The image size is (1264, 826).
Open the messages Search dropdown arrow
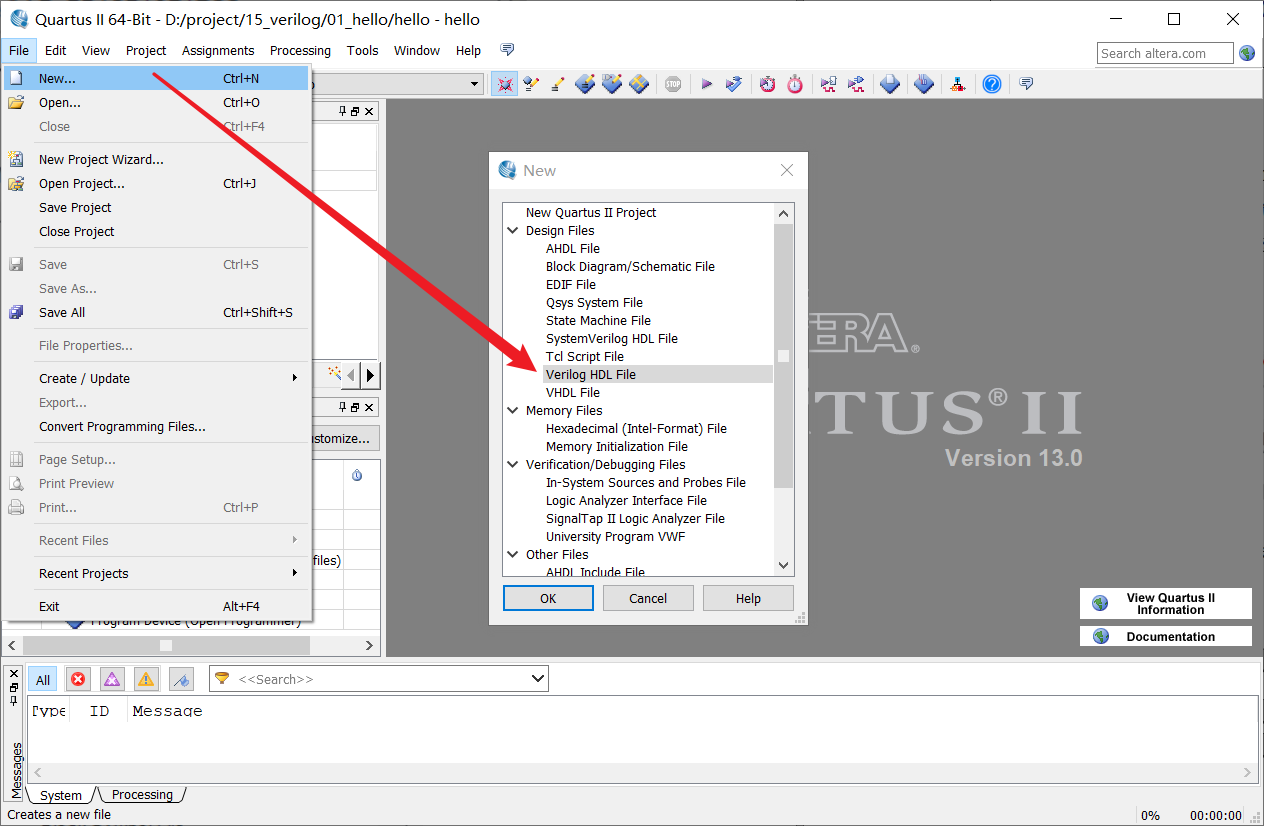(538, 679)
